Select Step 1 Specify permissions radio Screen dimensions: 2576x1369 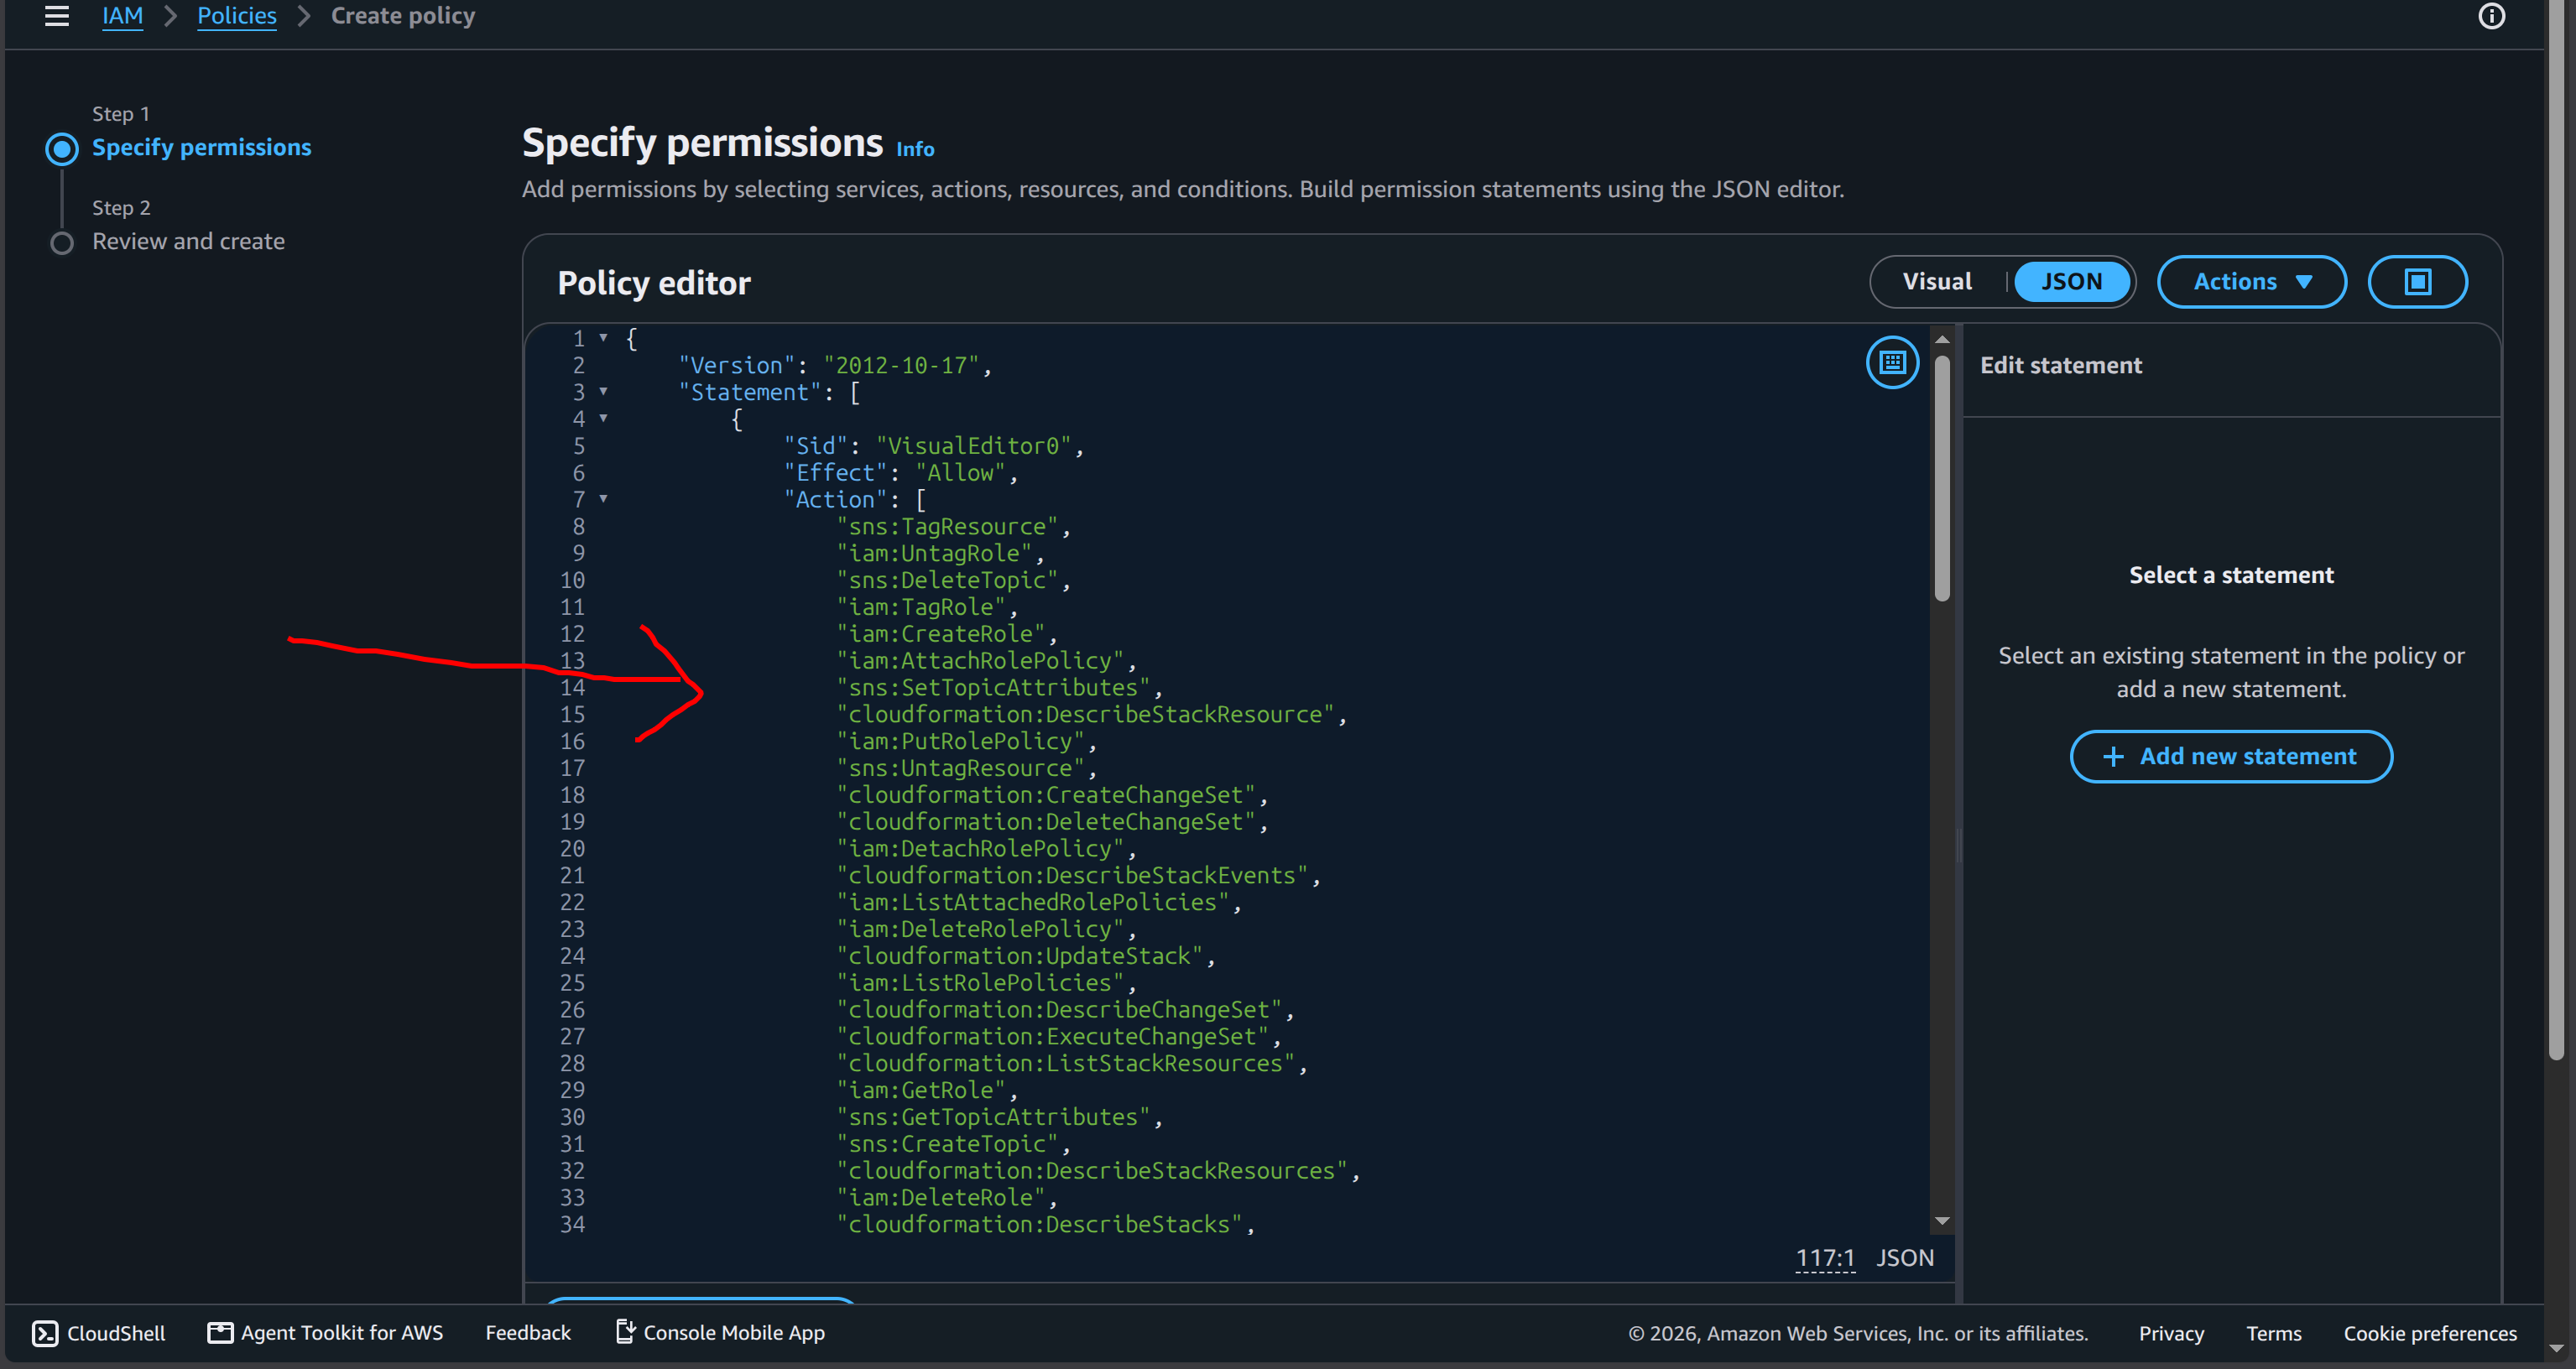click(62, 149)
